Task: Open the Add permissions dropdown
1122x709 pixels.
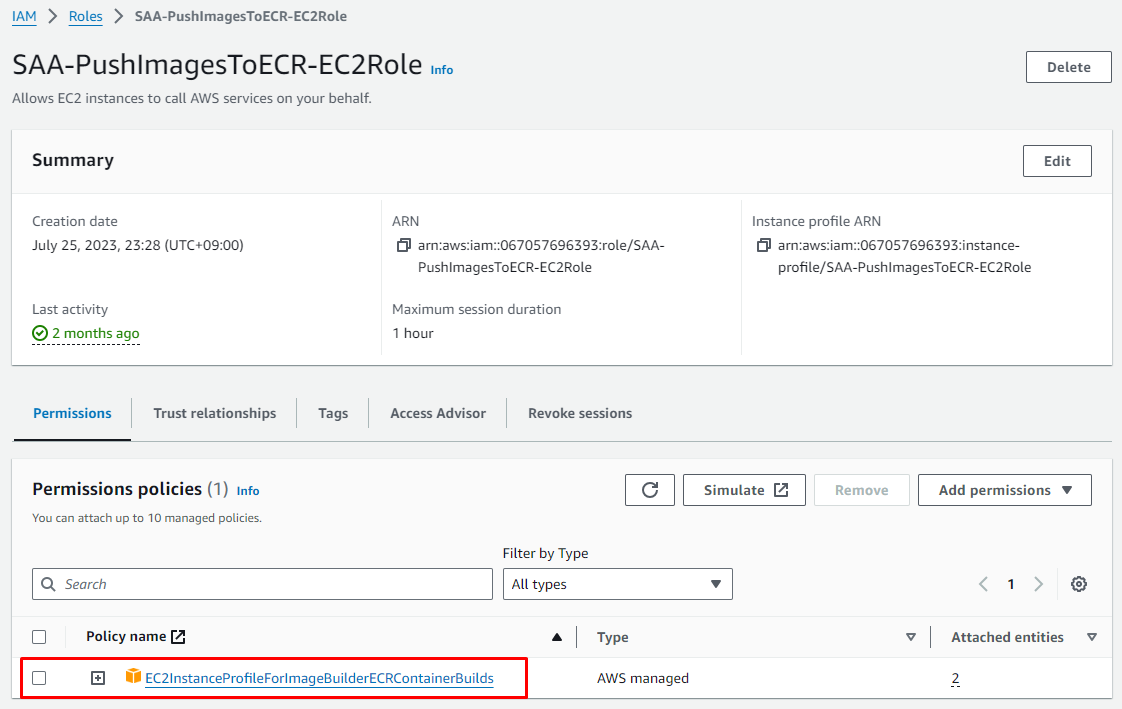Action: tap(1004, 490)
